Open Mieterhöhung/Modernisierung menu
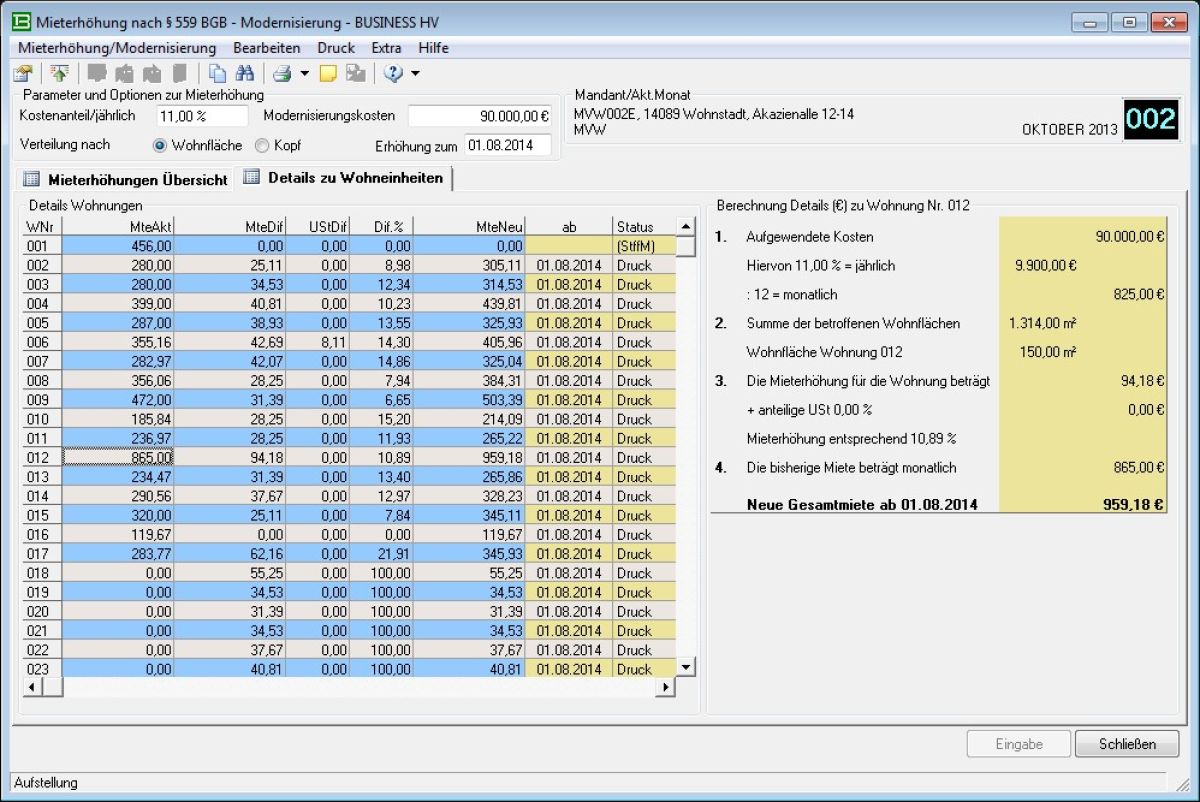Viewport: 1200px width, 802px height. (x=117, y=47)
